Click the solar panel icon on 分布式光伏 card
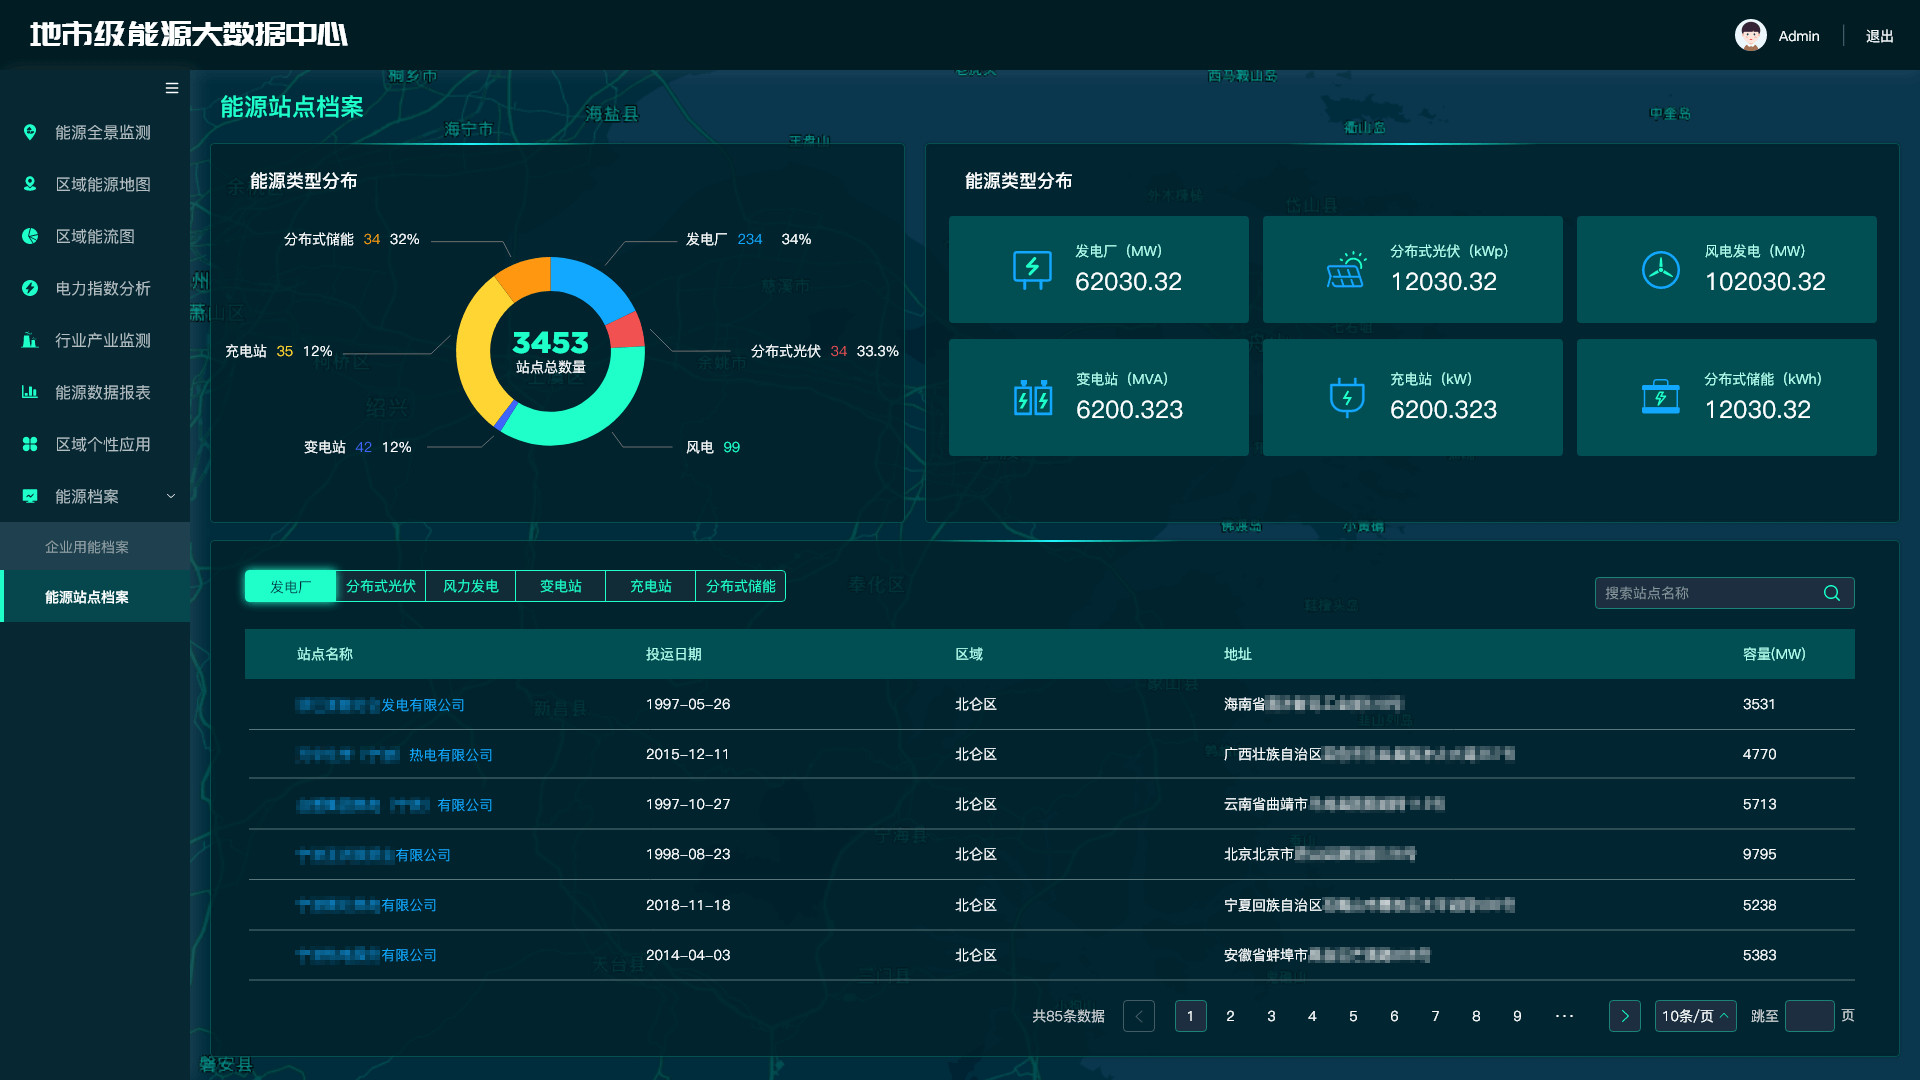Screen dimensions: 1920x1080 click(1346, 270)
